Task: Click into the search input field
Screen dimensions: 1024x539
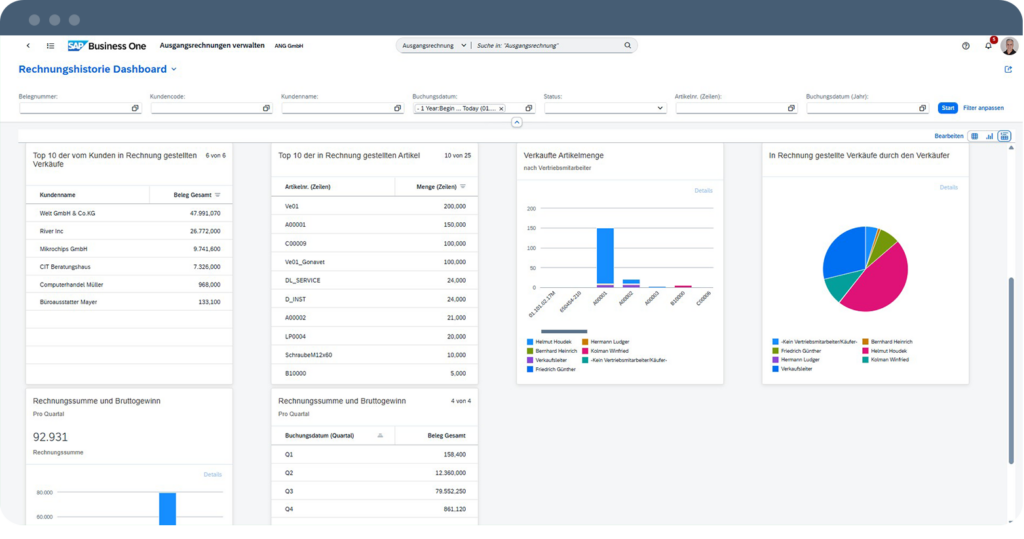Action: pos(547,46)
